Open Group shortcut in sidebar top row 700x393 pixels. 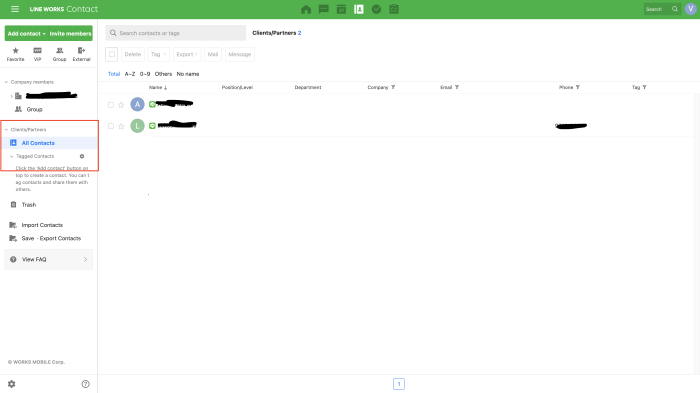[59, 54]
